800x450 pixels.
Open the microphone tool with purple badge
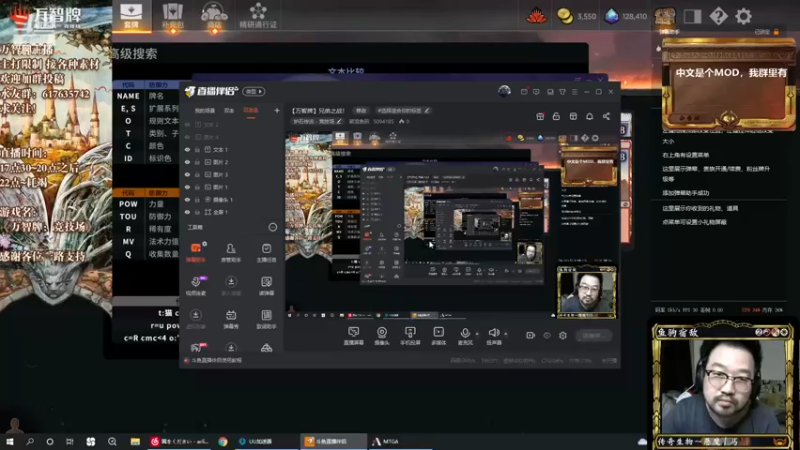pos(196,286)
